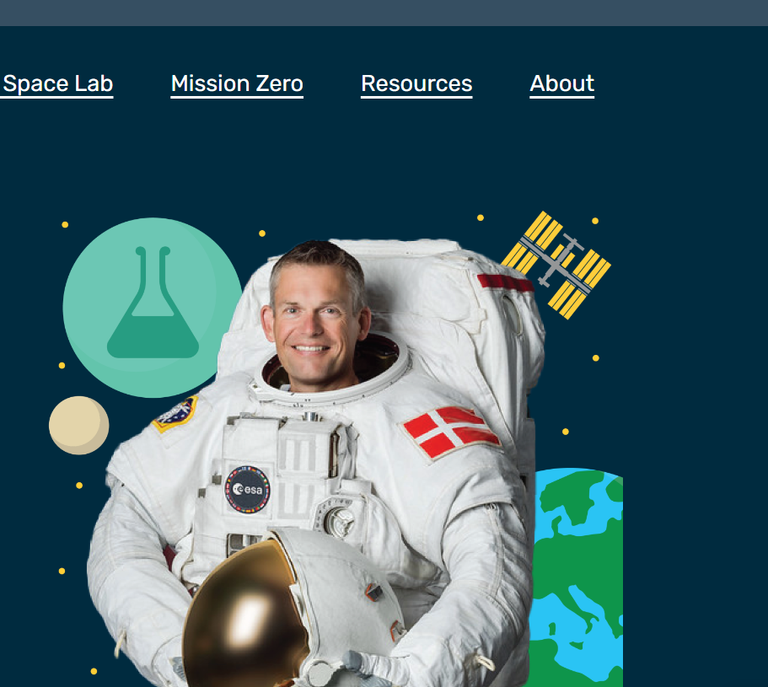This screenshot has width=768, height=687.
Task: Click the round chest gauge on spacesuit
Action: click(x=339, y=521)
